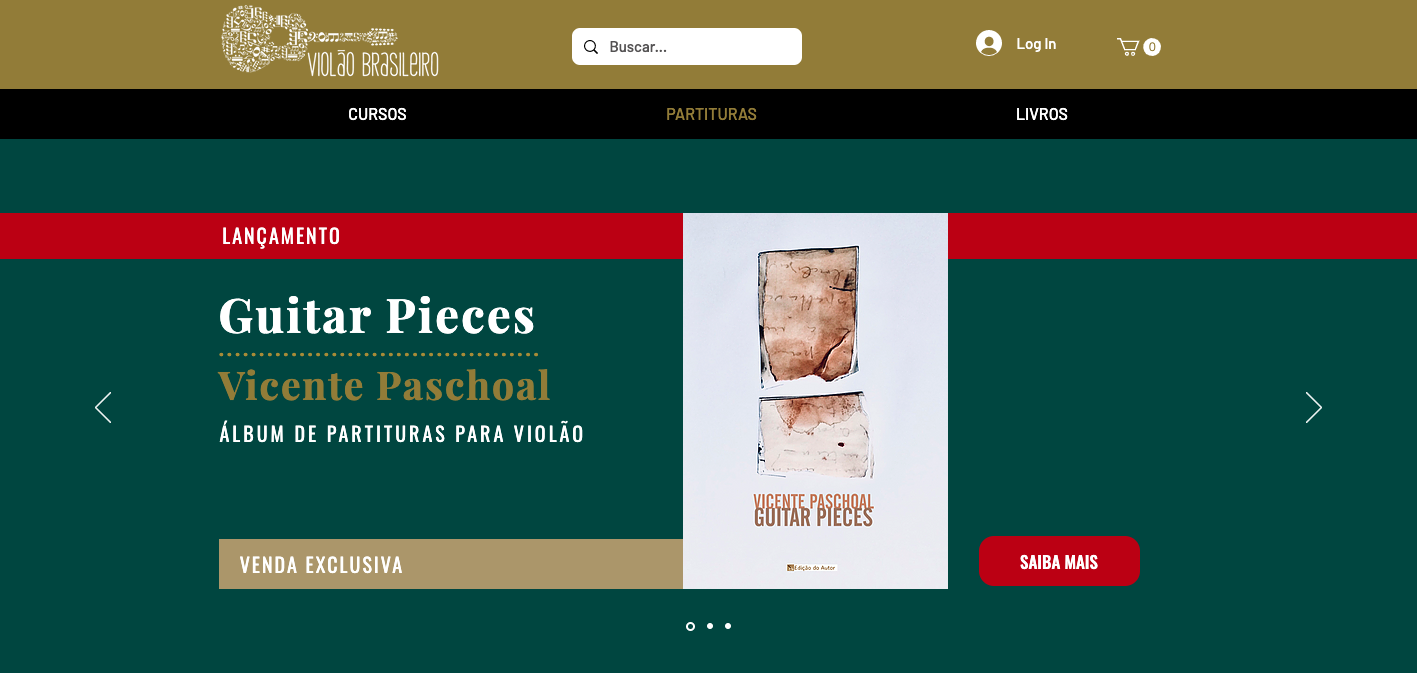Focus the Buscar search field

(687, 47)
